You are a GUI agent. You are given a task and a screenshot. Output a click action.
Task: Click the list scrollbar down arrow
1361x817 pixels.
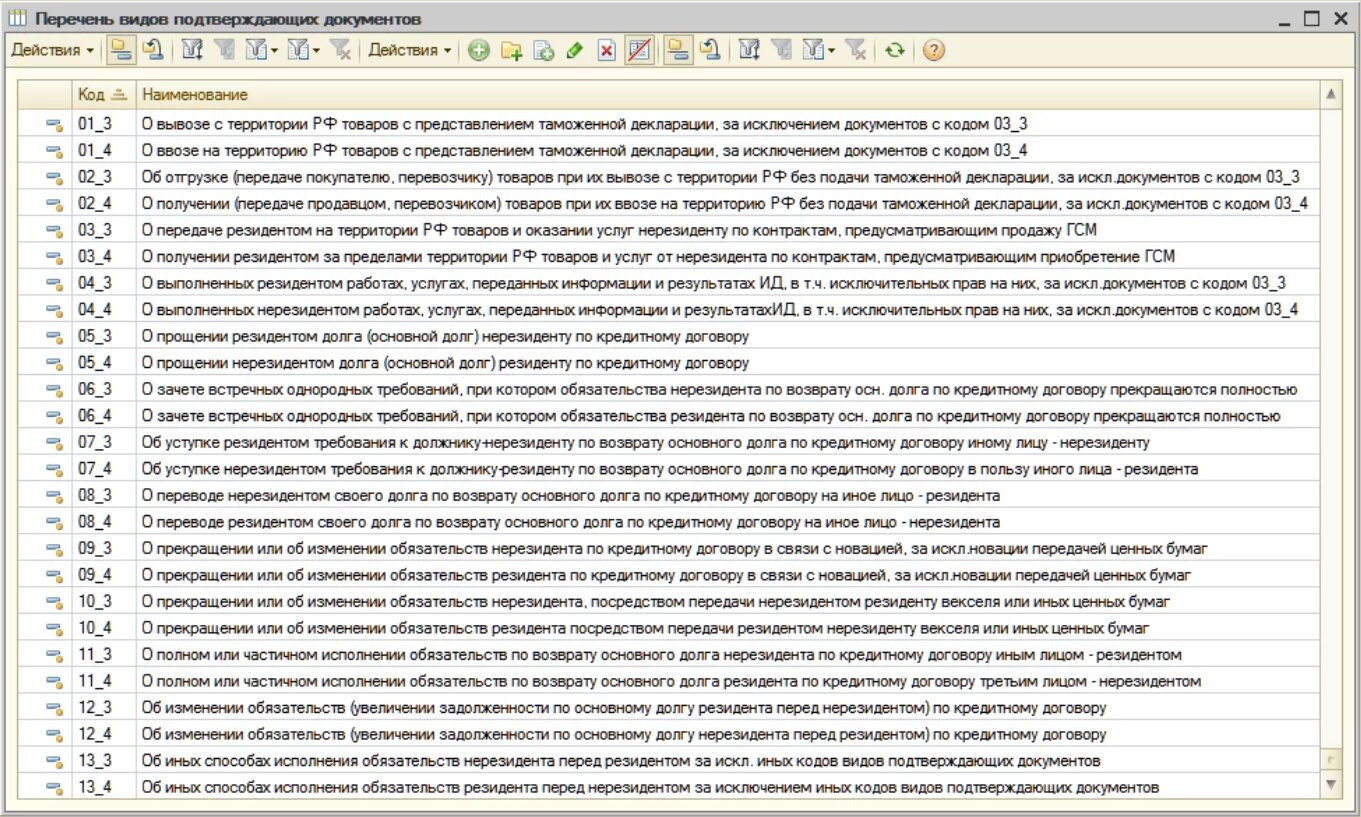[x=1330, y=785]
